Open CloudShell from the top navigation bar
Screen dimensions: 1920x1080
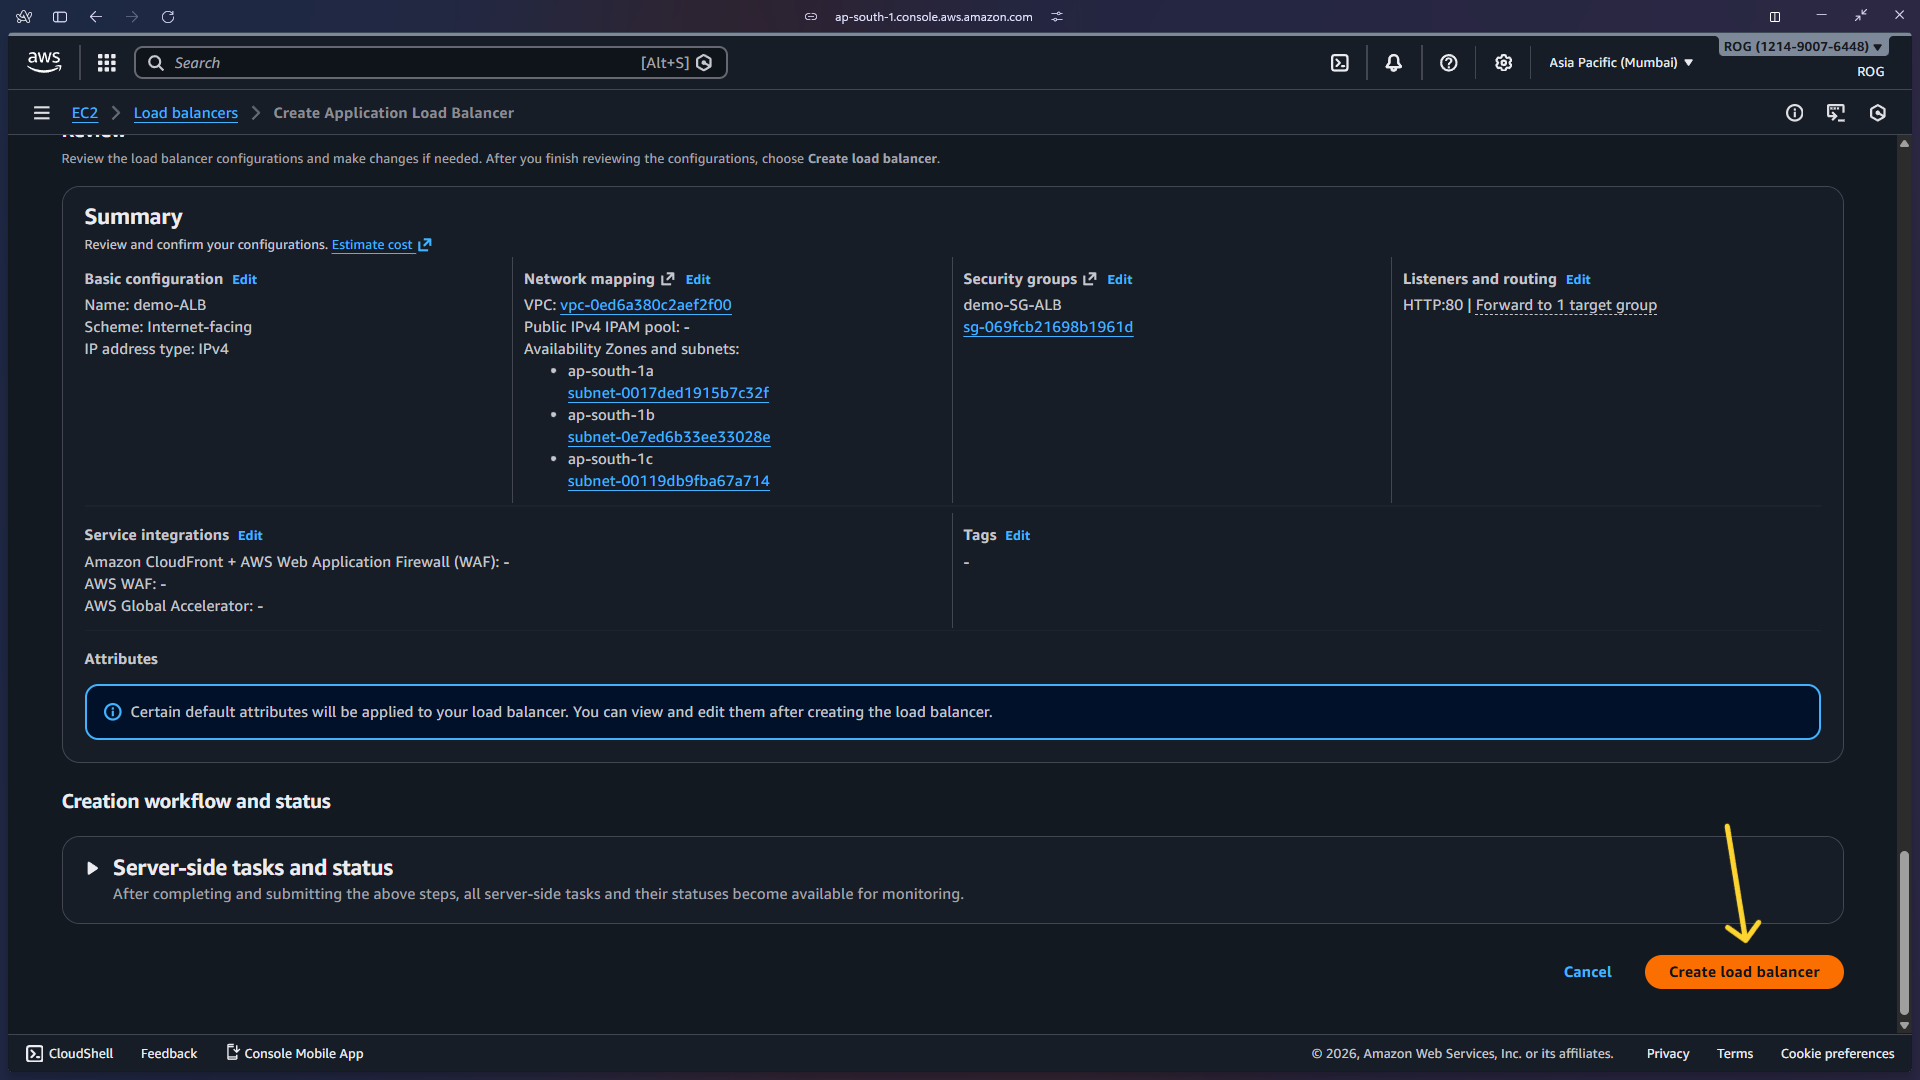coord(1340,62)
